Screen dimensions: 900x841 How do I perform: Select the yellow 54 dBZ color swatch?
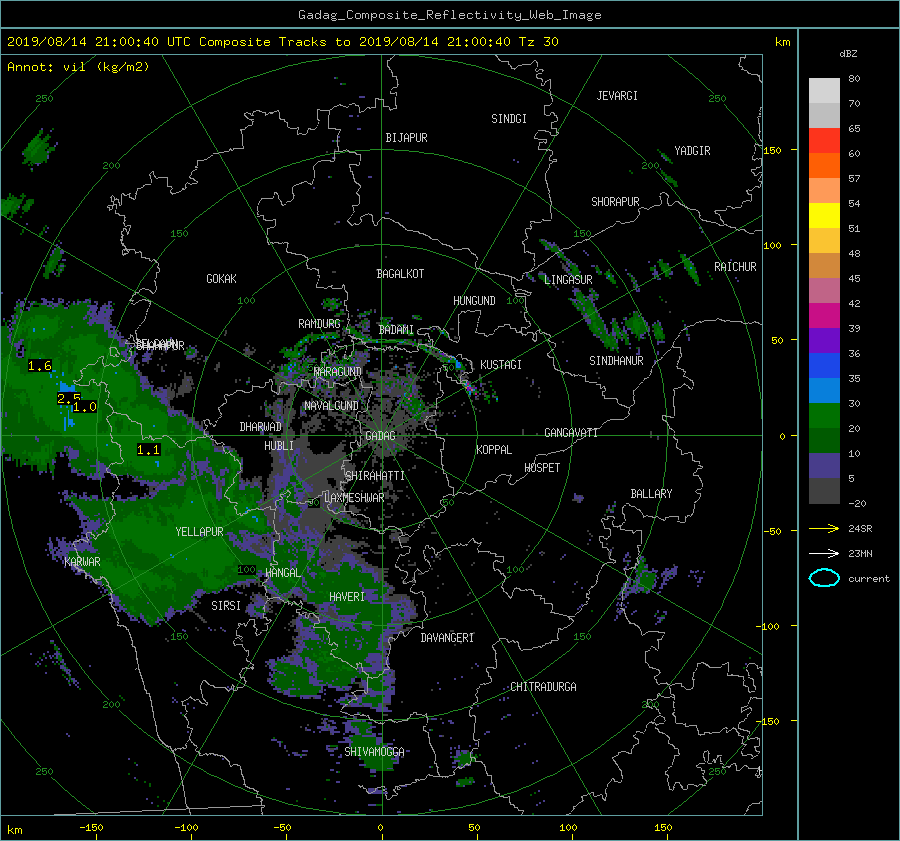824,215
